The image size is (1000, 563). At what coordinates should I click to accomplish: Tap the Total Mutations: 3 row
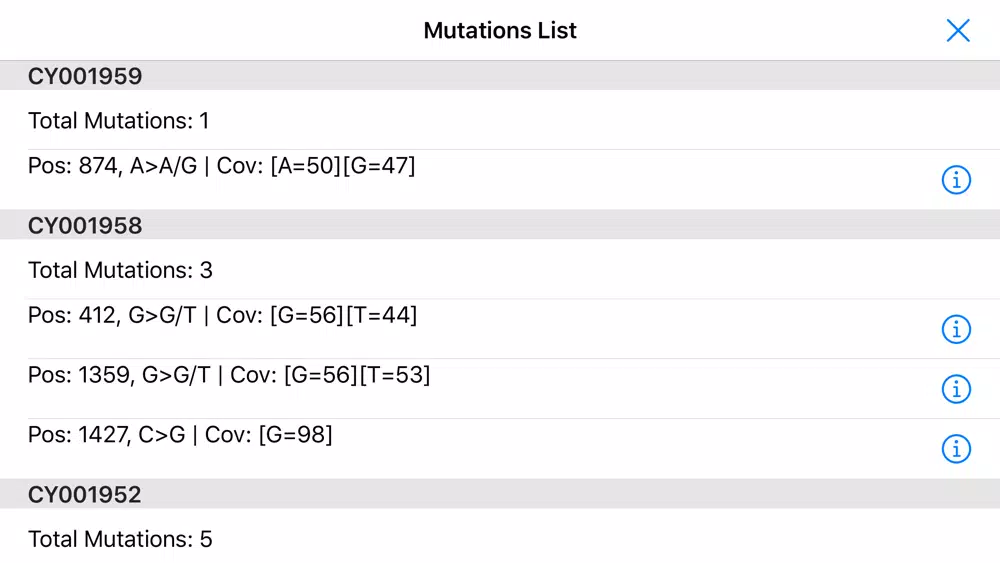point(500,269)
